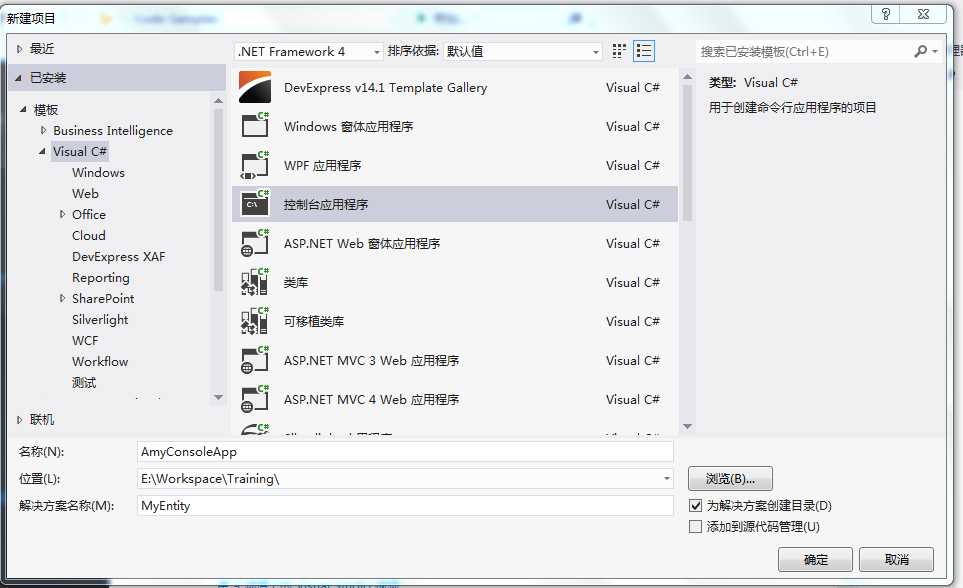Collapse the Visual C# tree node
The image size is (963, 588).
tap(42, 151)
